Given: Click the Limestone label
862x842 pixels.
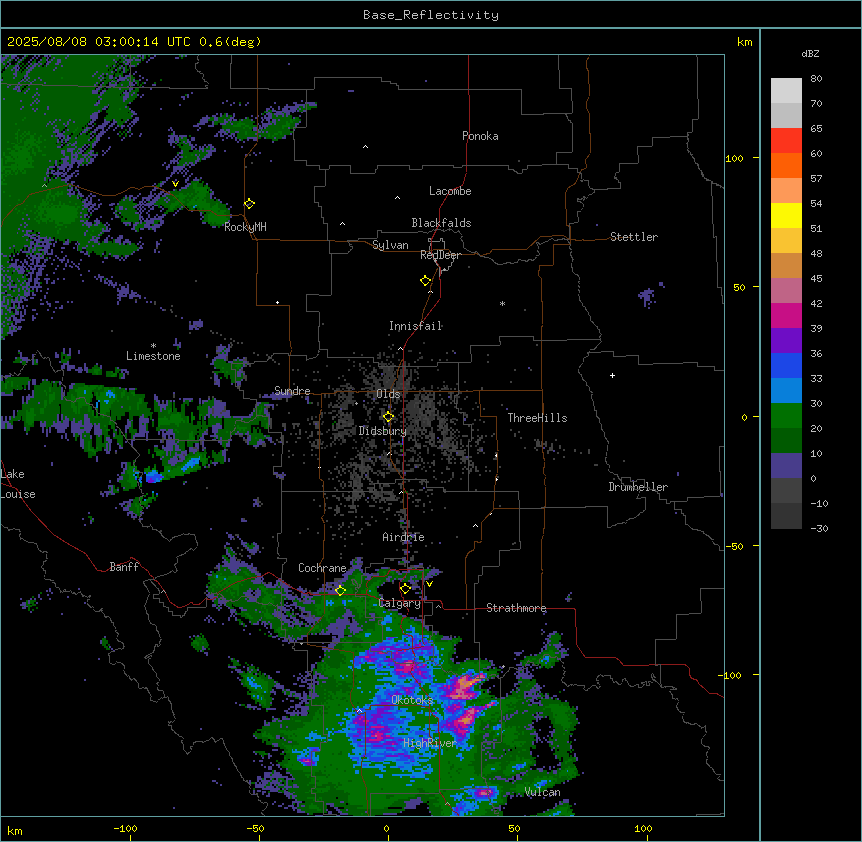Looking at the screenshot, I should point(153,356).
